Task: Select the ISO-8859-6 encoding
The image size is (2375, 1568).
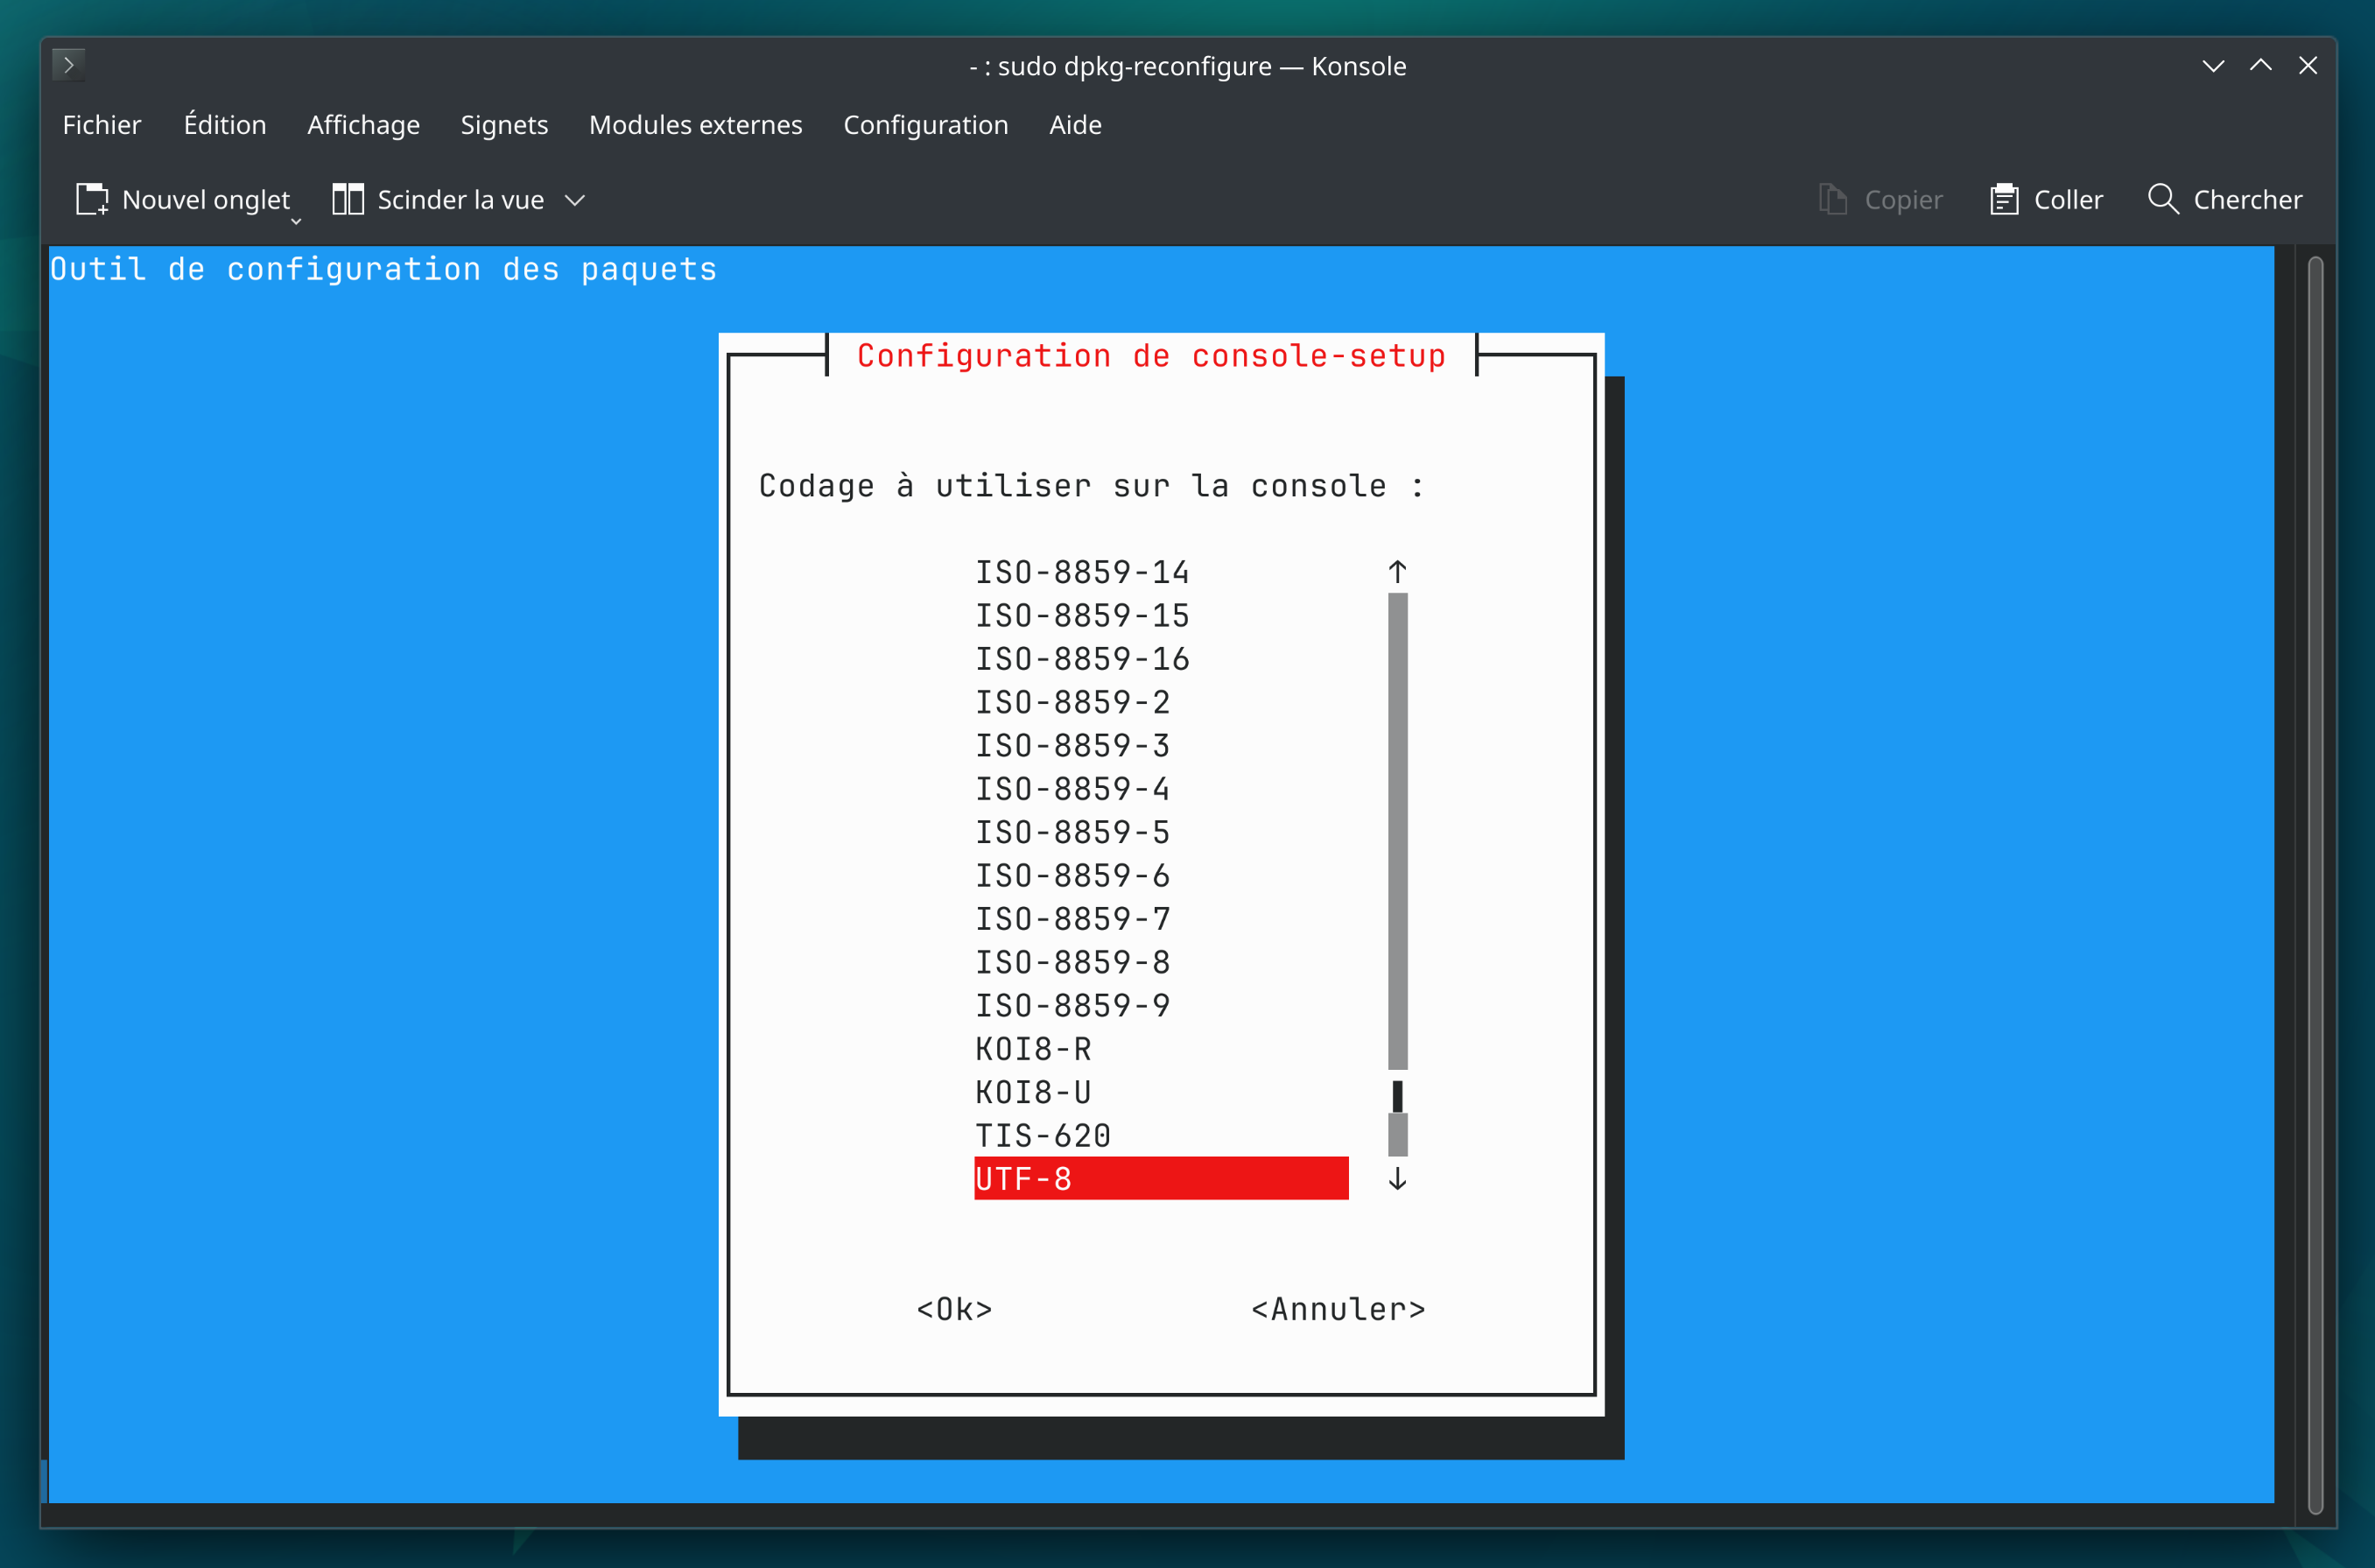Action: point(1072,875)
